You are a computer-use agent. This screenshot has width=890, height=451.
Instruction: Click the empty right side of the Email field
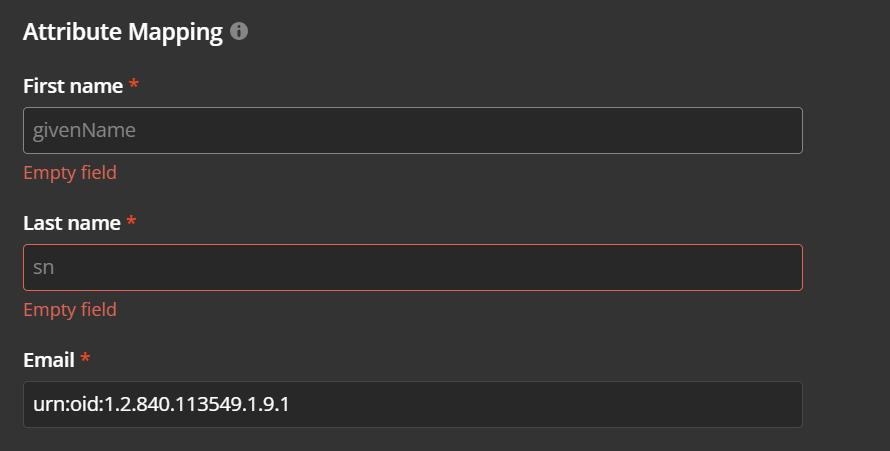[650, 404]
